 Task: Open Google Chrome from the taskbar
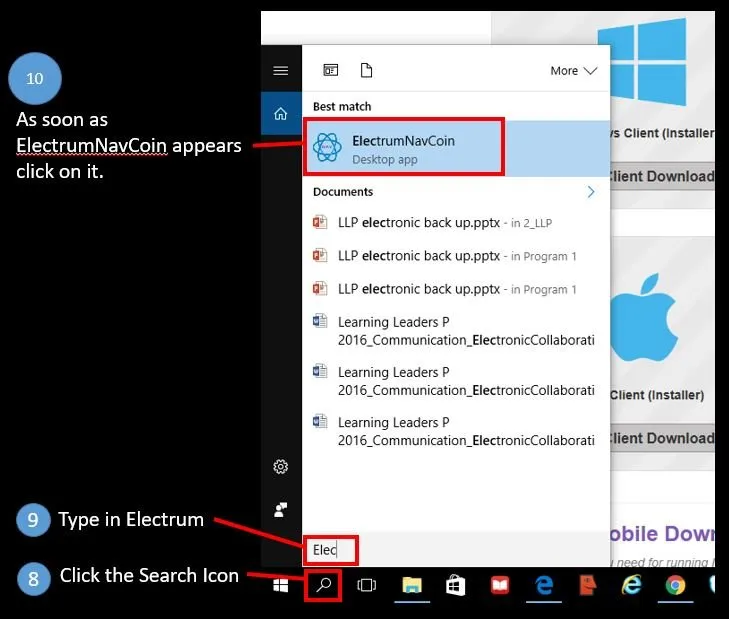point(675,585)
